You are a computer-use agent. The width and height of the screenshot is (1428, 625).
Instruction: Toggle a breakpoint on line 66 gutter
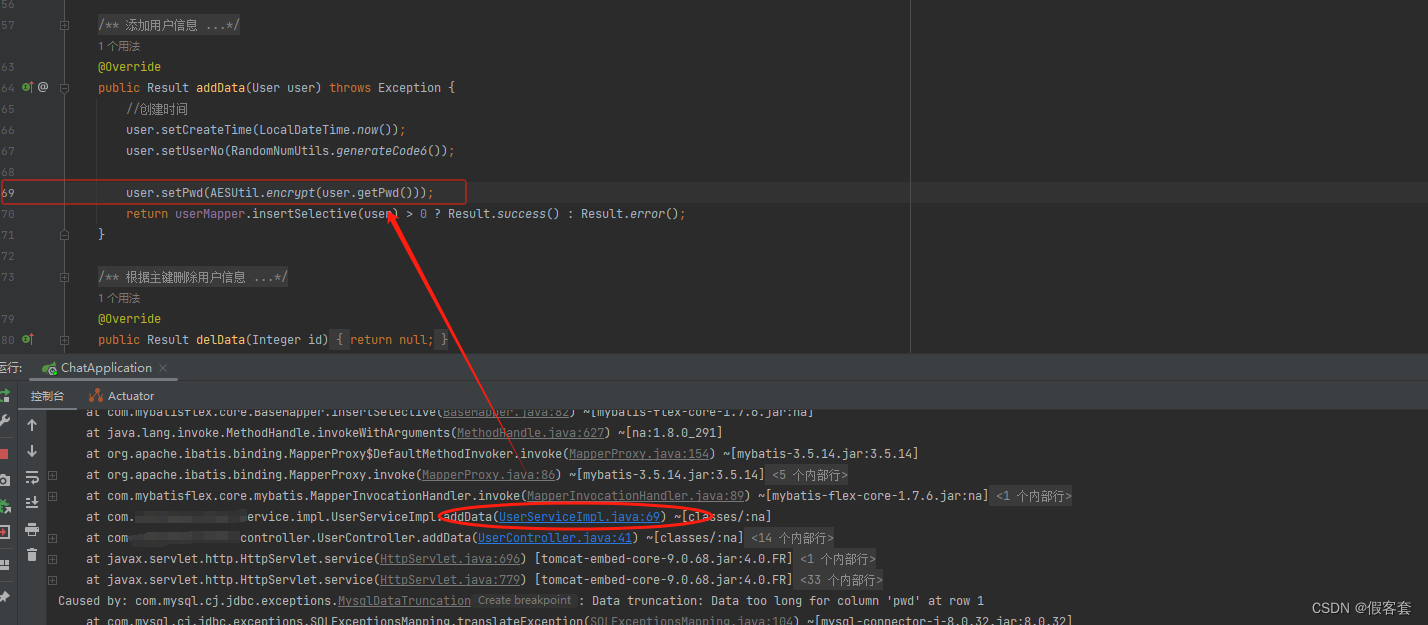pyautogui.click(x=40, y=129)
